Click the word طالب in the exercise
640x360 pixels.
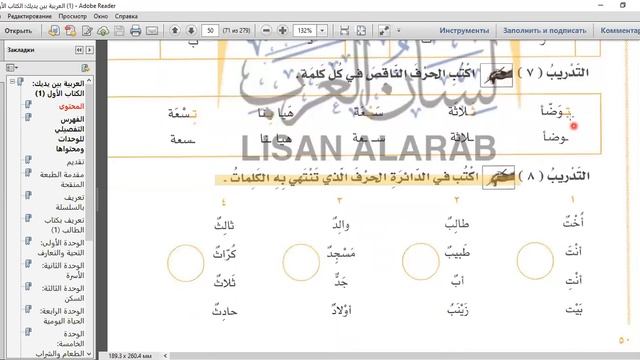point(457,224)
